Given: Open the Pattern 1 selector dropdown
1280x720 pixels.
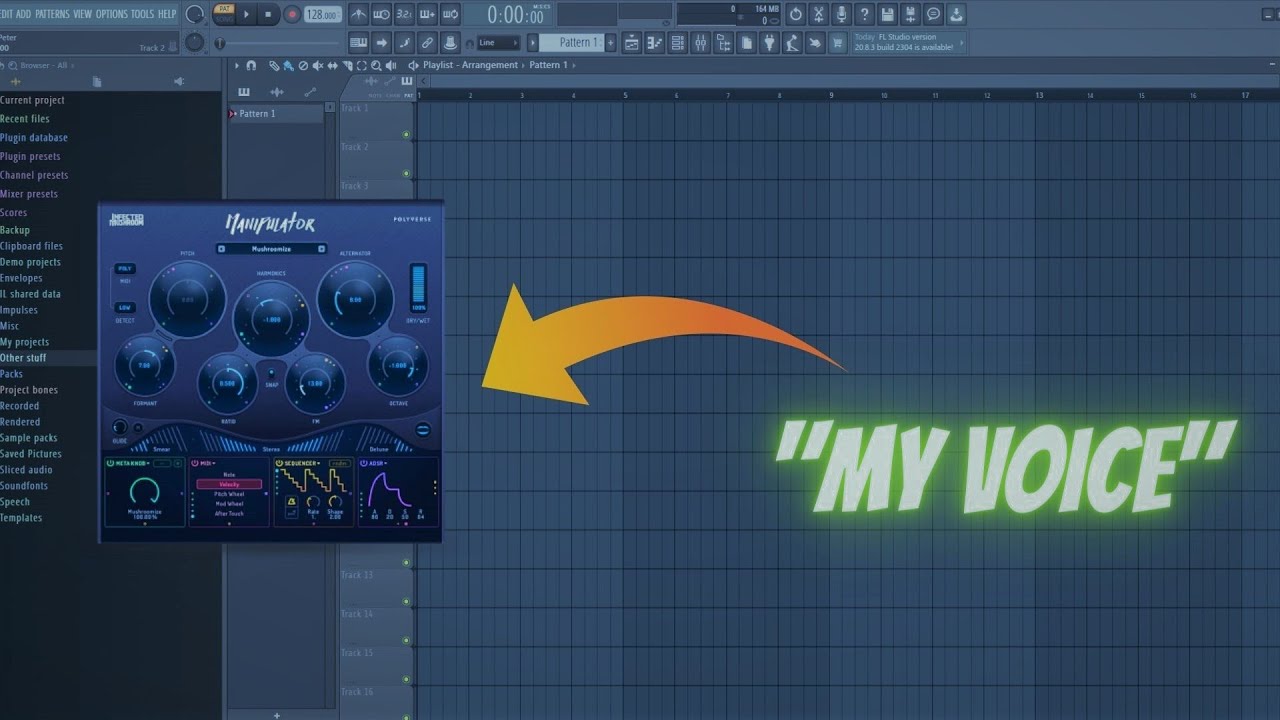Looking at the screenshot, I should (x=571, y=43).
